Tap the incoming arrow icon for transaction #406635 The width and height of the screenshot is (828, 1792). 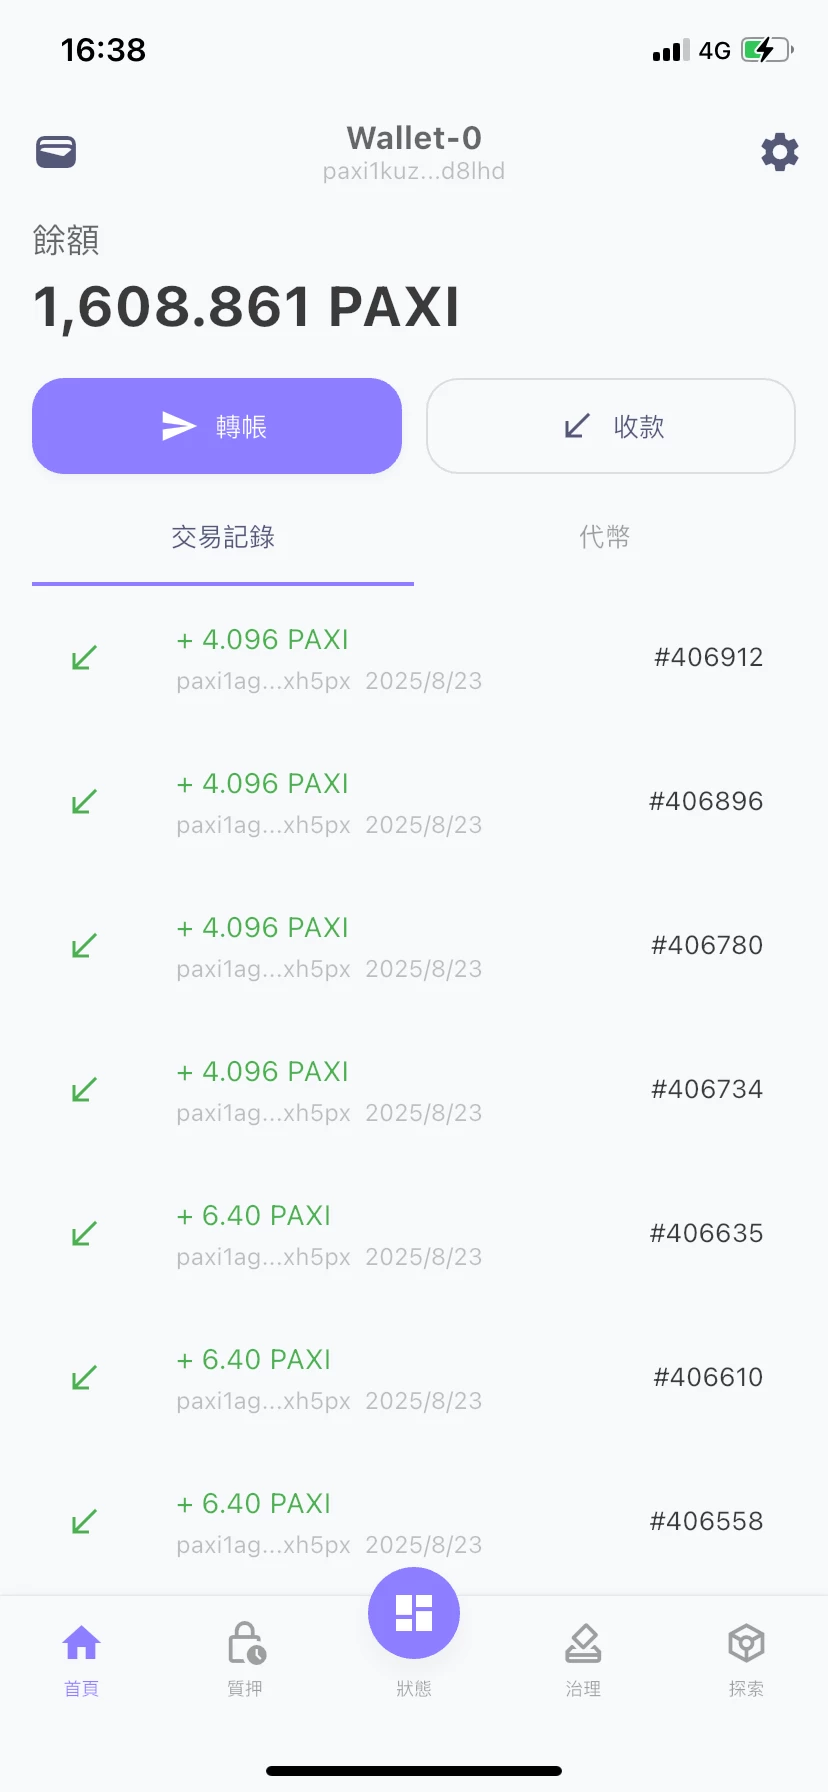(84, 1234)
